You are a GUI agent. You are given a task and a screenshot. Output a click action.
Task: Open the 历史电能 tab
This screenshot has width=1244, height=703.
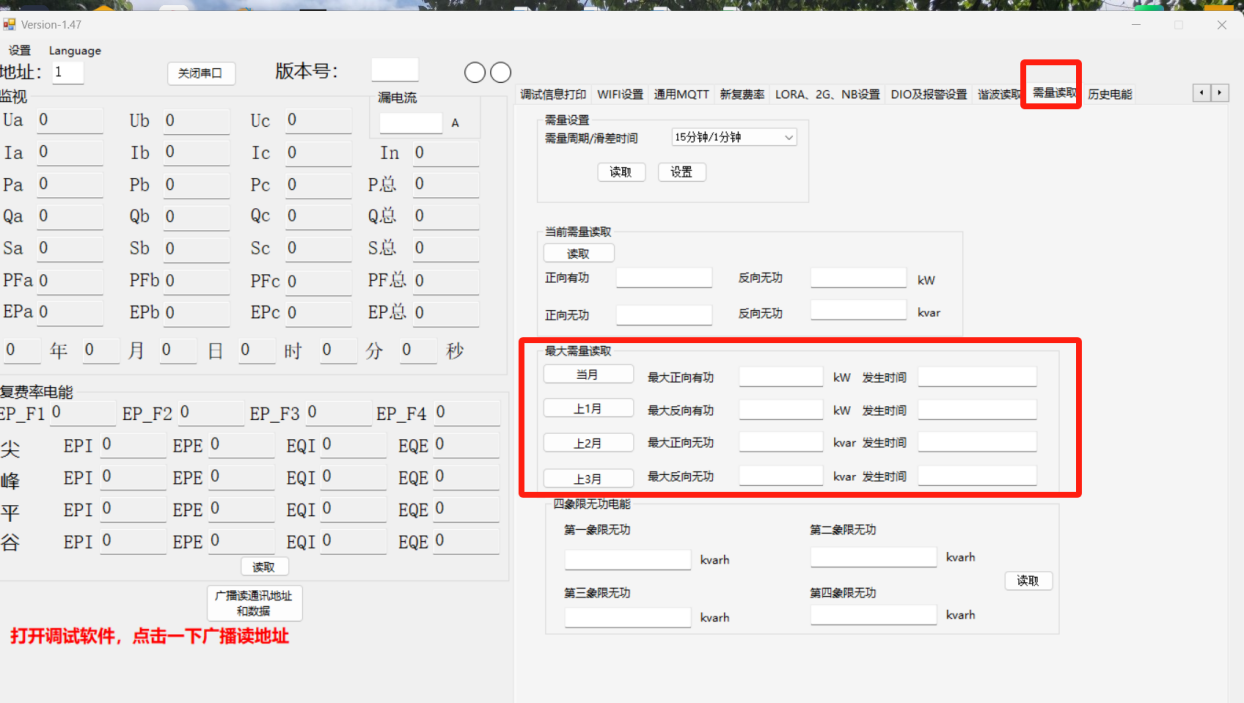[1110, 95]
